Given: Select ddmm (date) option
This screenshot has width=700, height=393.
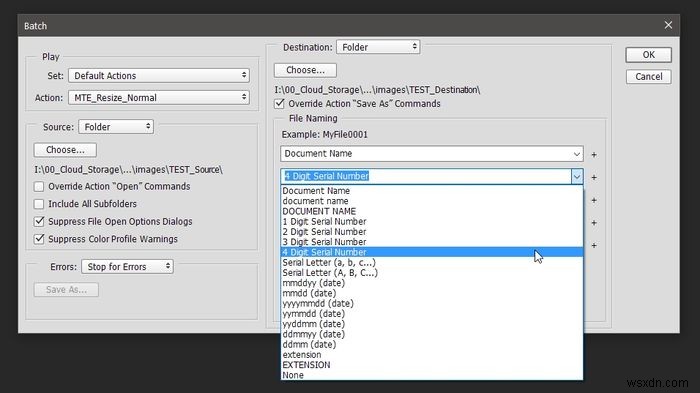Looking at the screenshot, I should click(x=432, y=345).
